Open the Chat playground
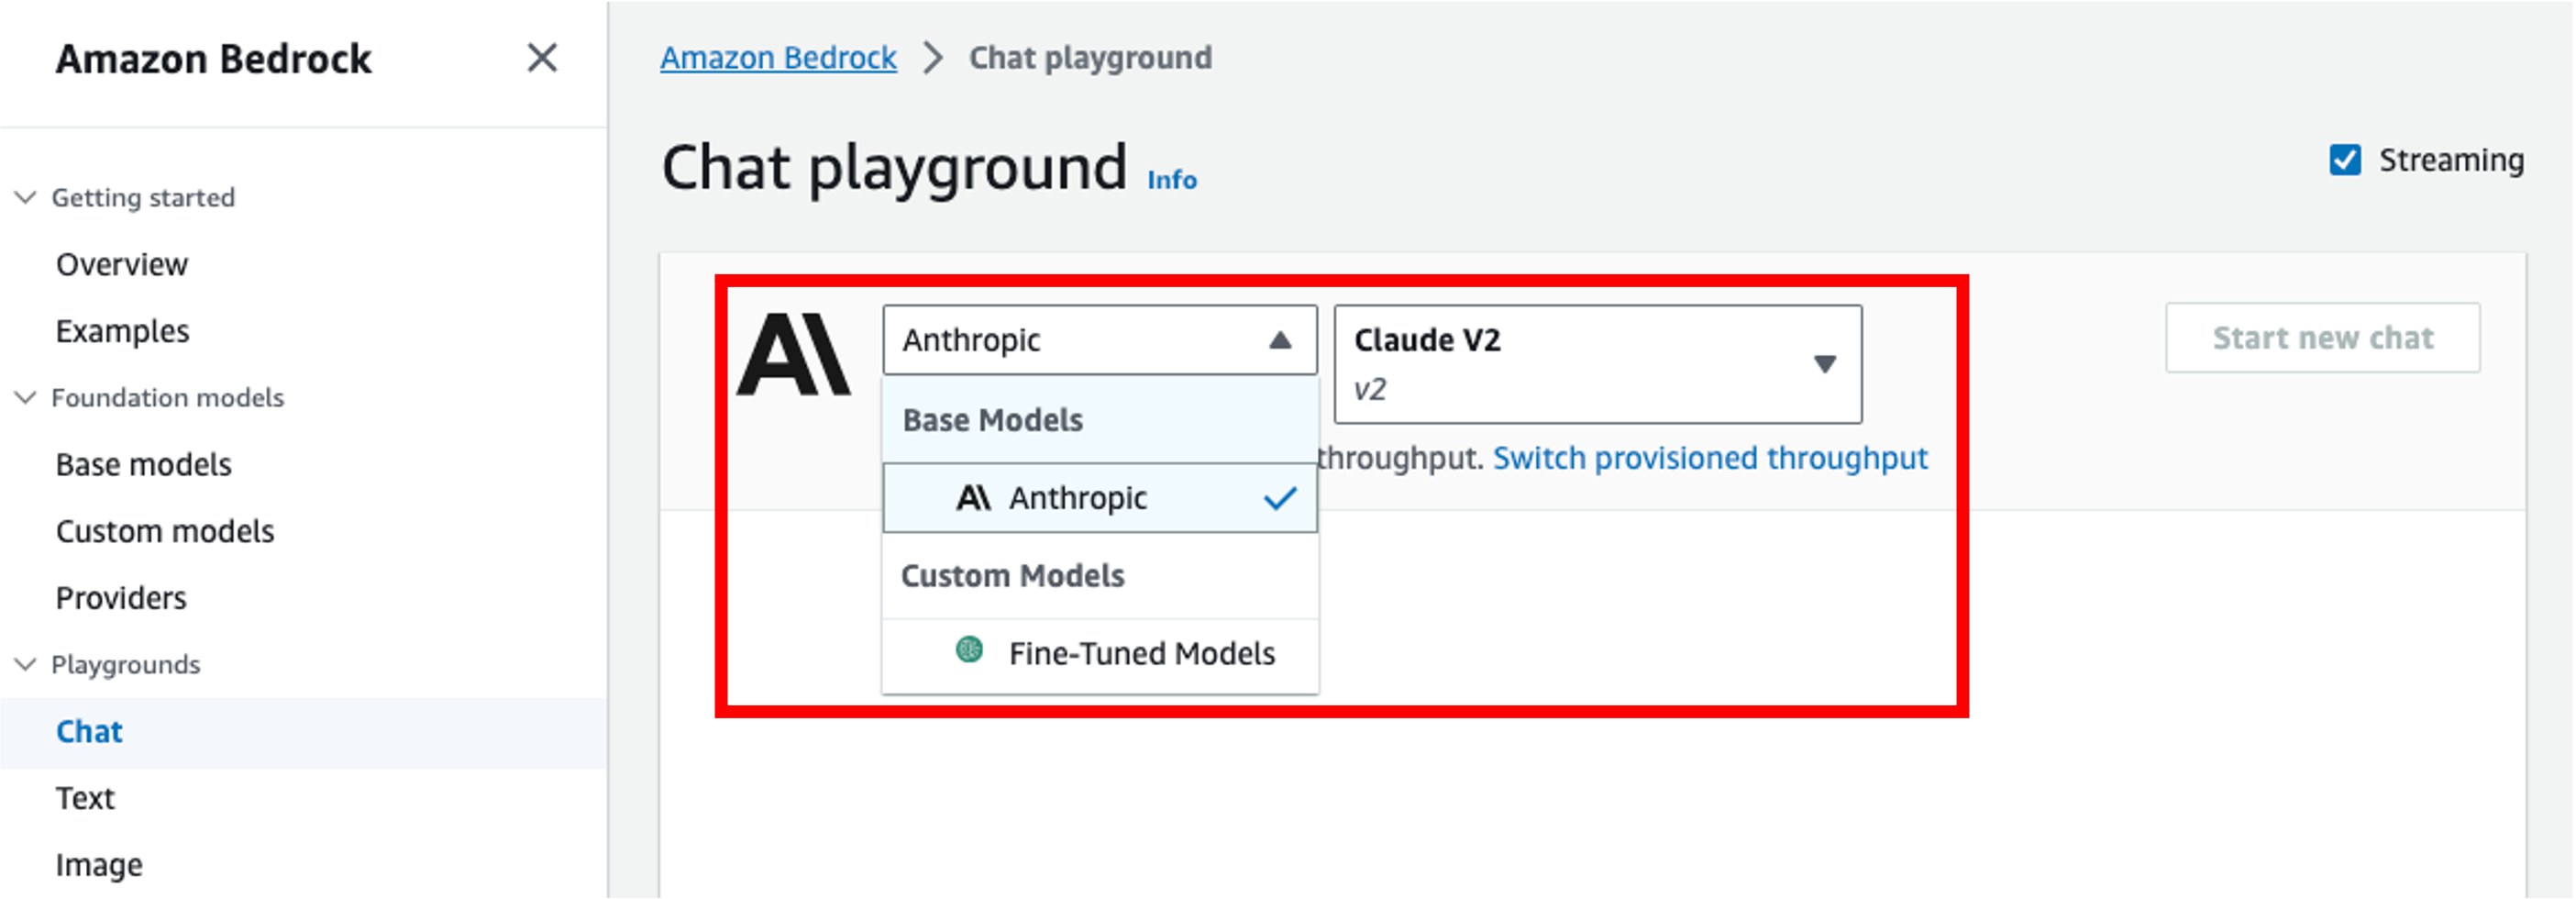The width and height of the screenshot is (2576, 899). tap(89, 731)
